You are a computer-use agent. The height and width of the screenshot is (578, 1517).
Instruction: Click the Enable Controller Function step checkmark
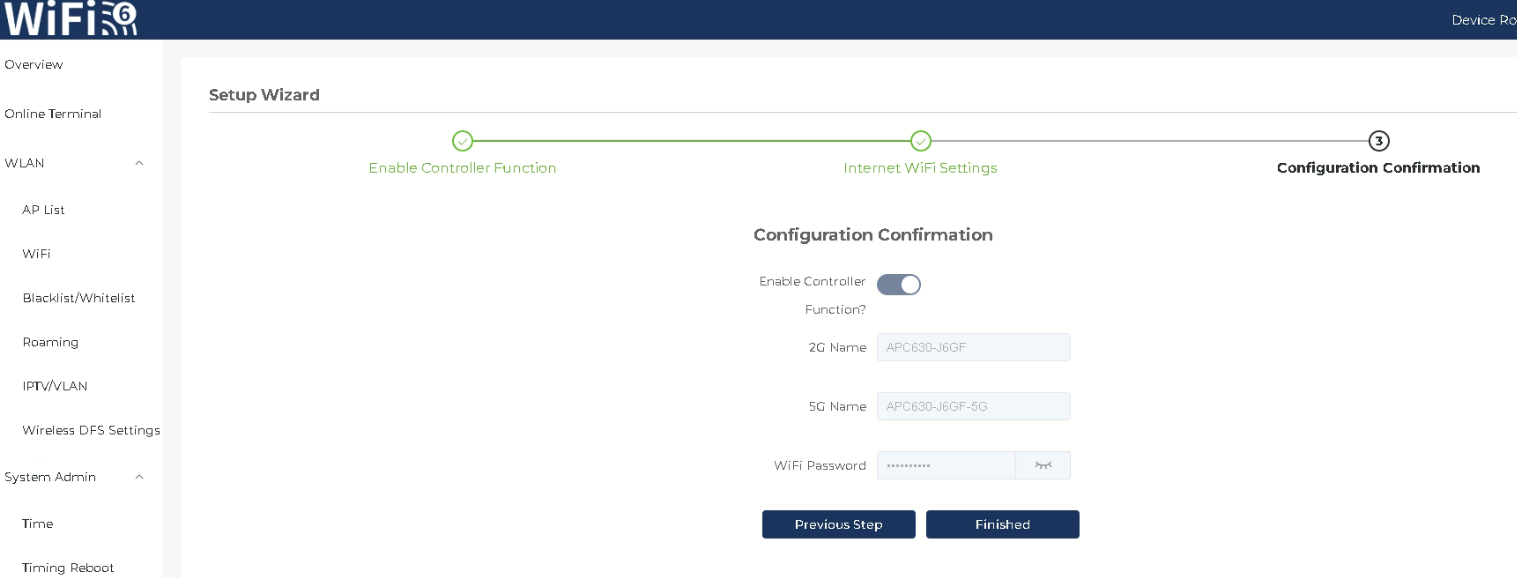click(462, 141)
